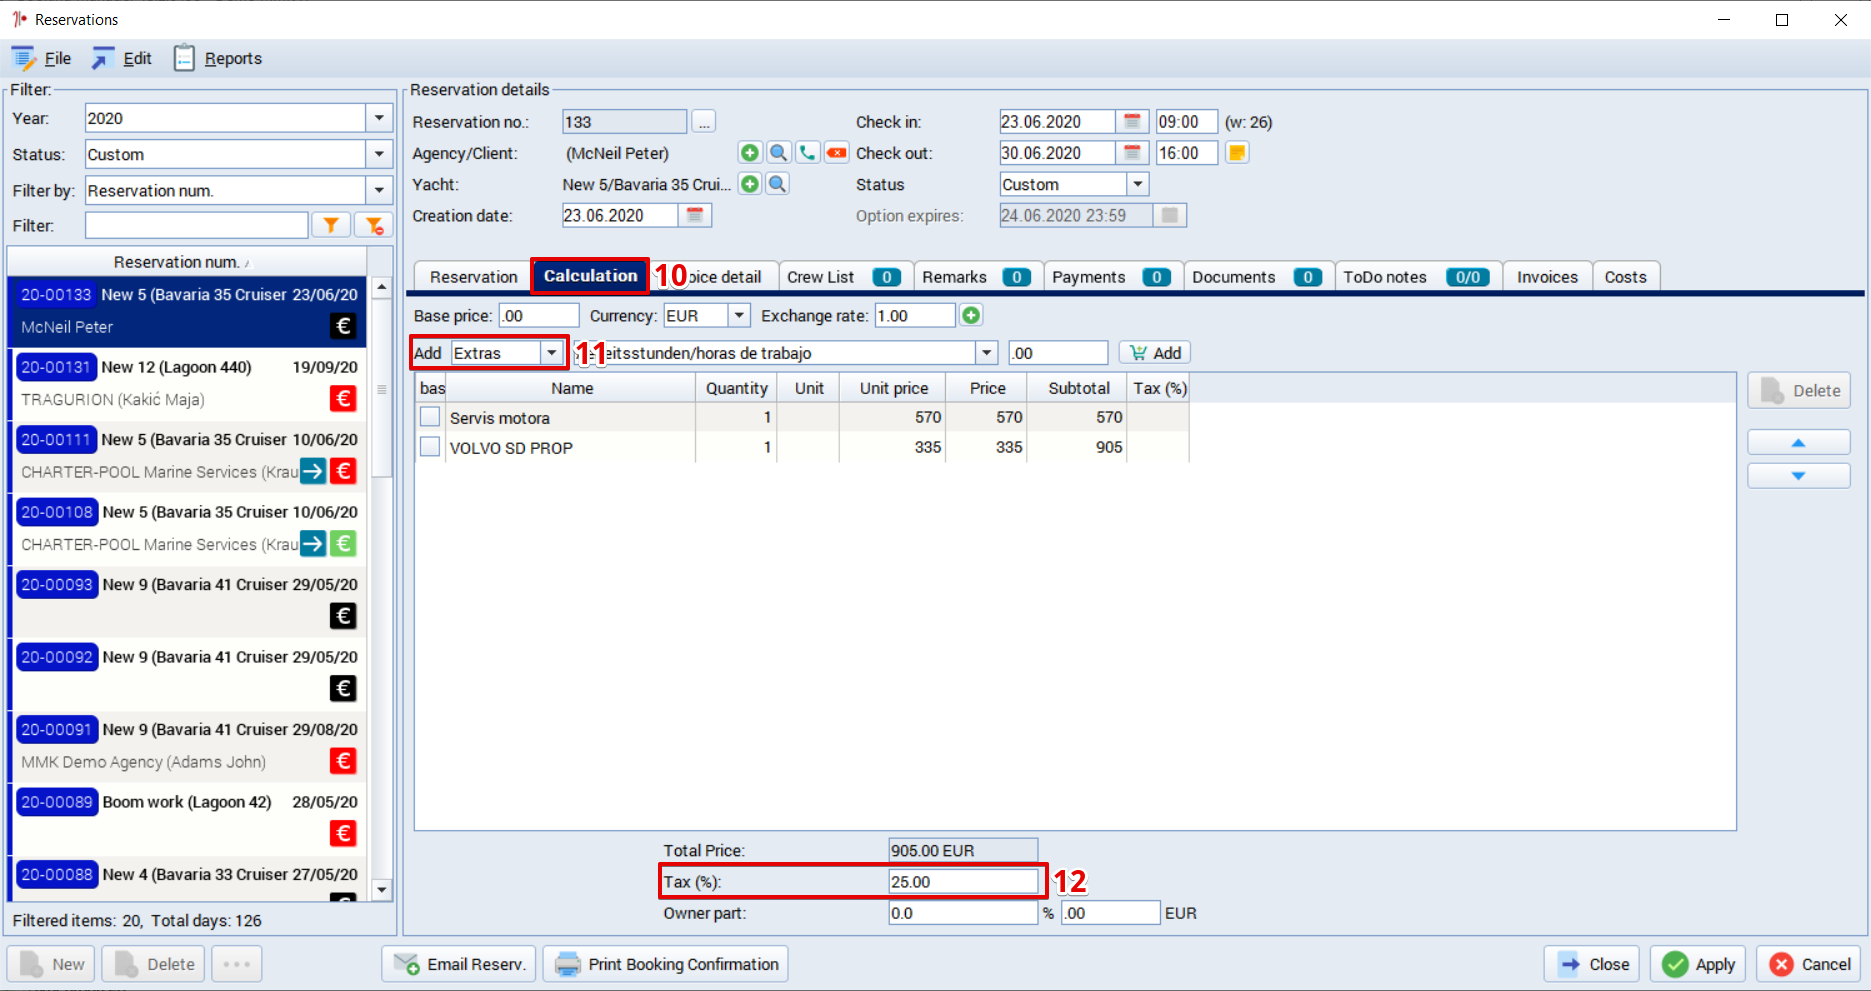
Task: Open the Documents tab
Action: (1258, 277)
